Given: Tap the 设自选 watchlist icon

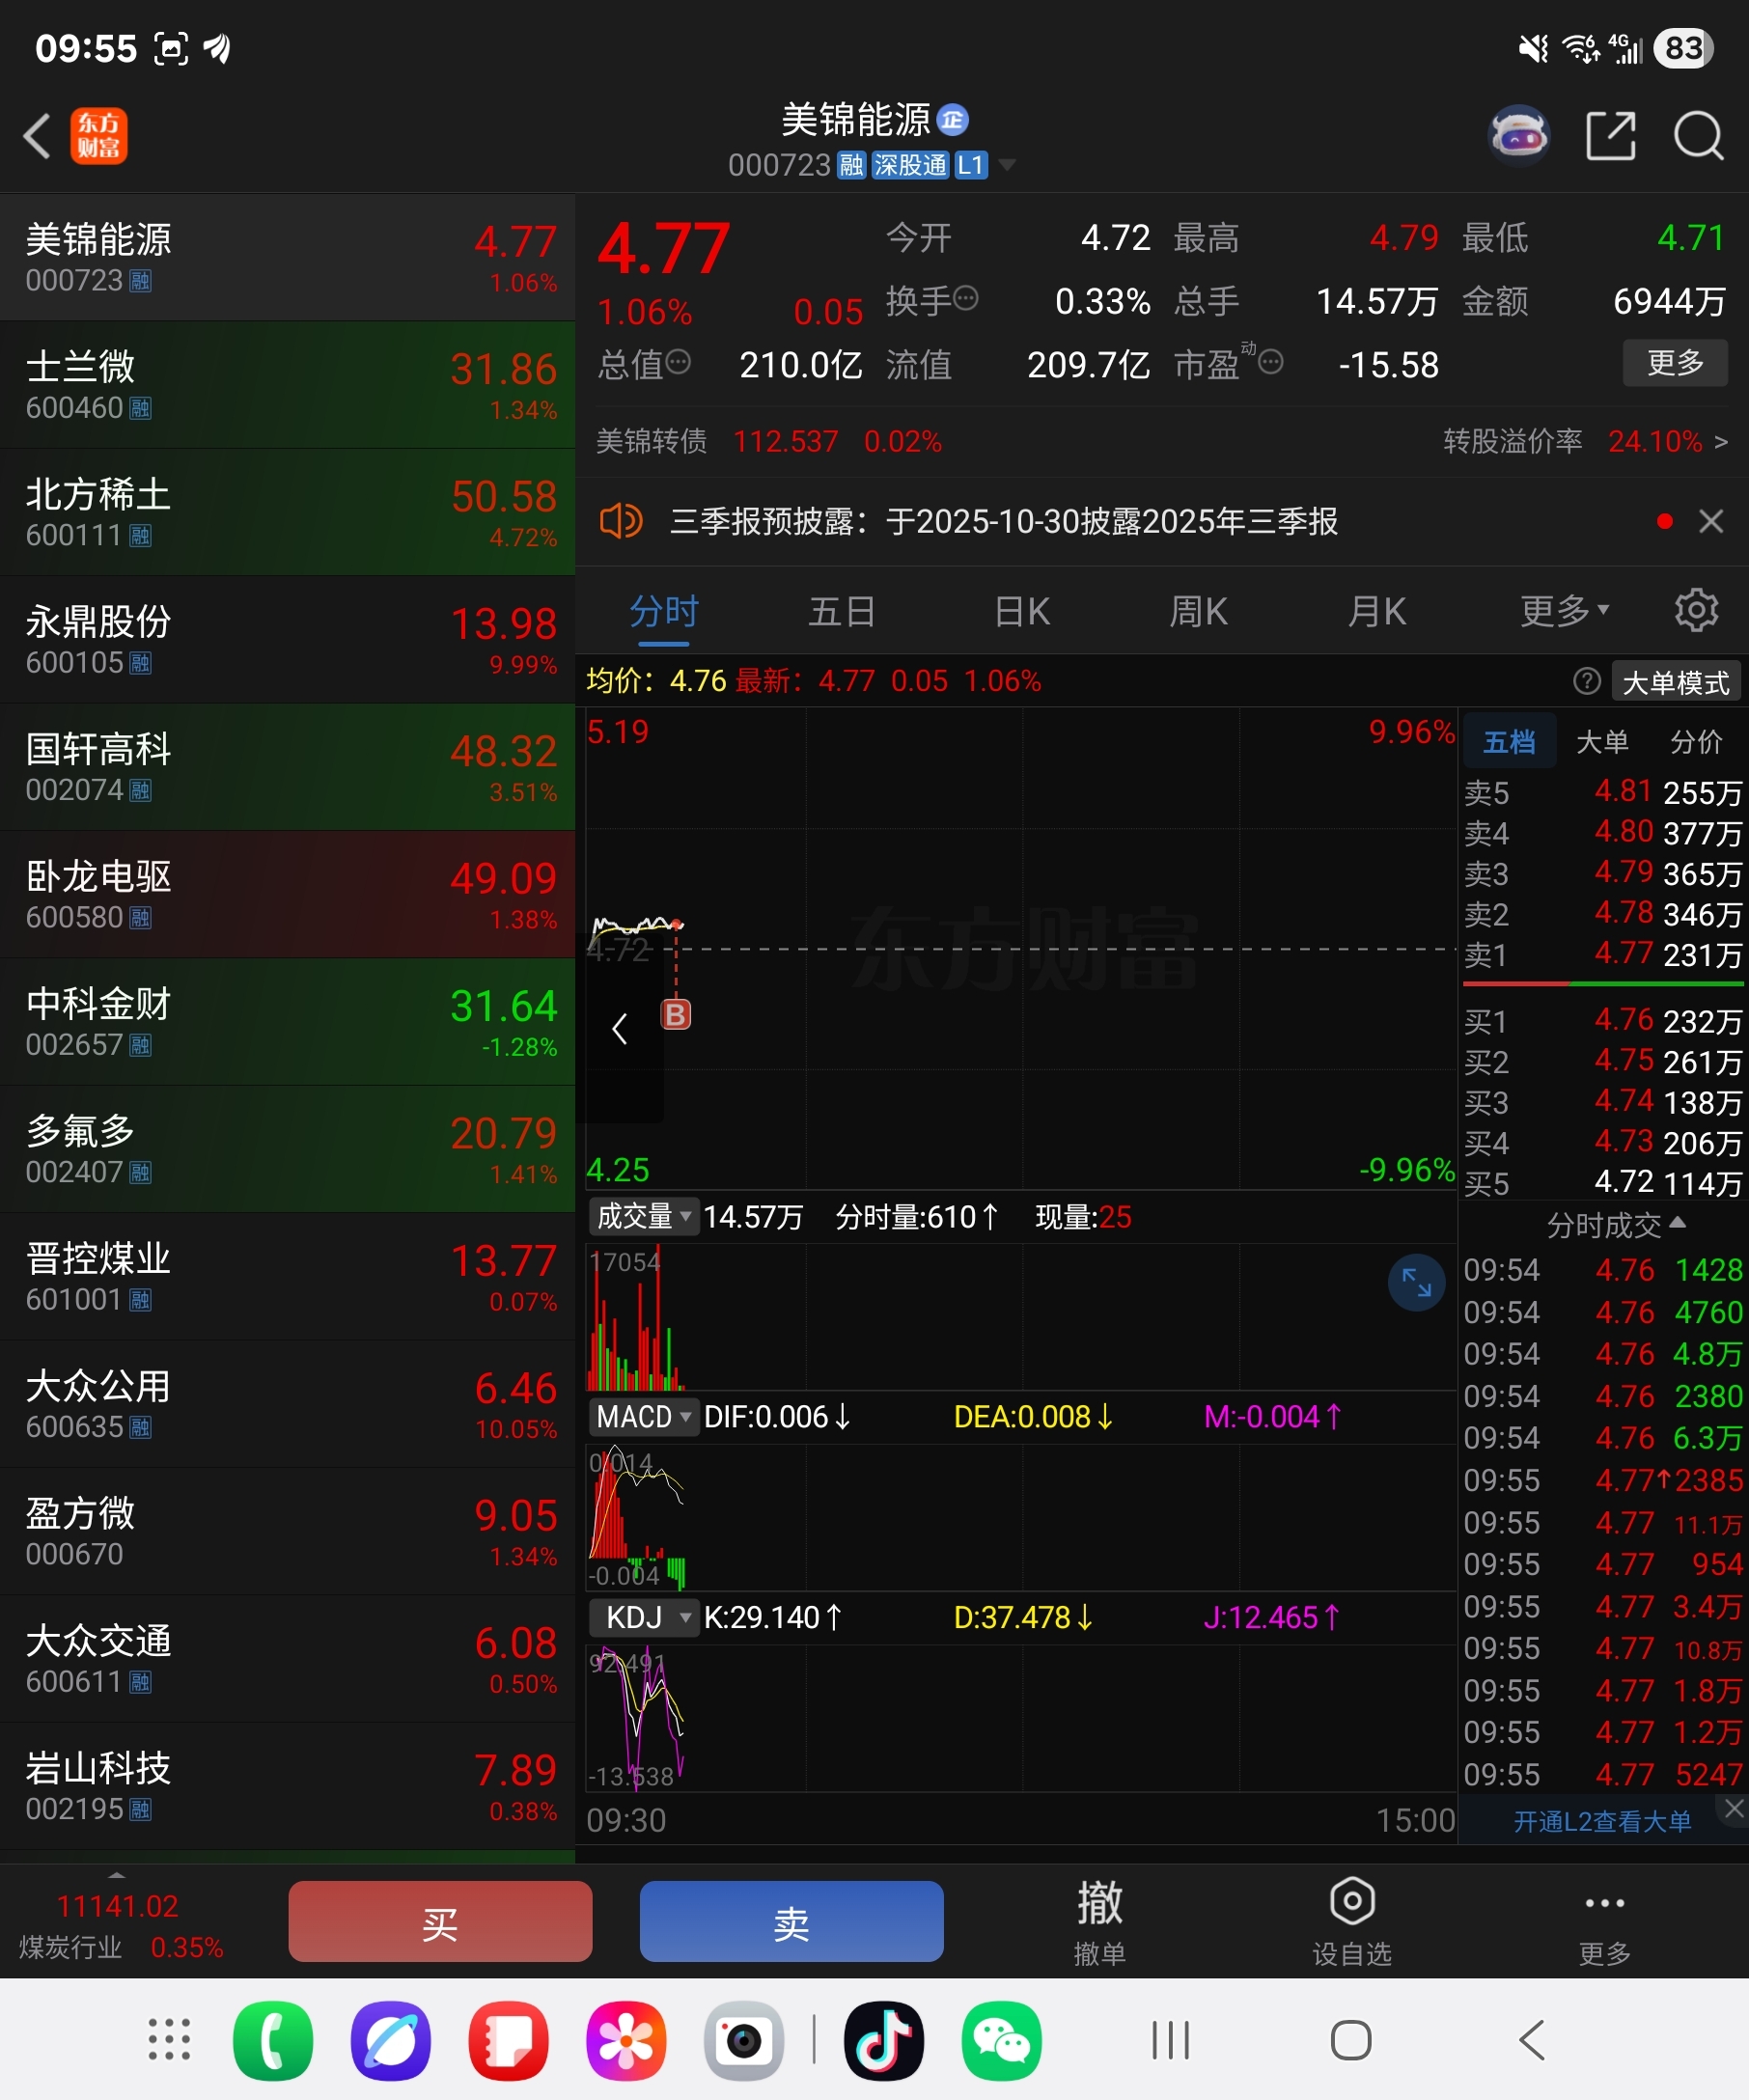Looking at the screenshot, I should coord(1352,1922).
